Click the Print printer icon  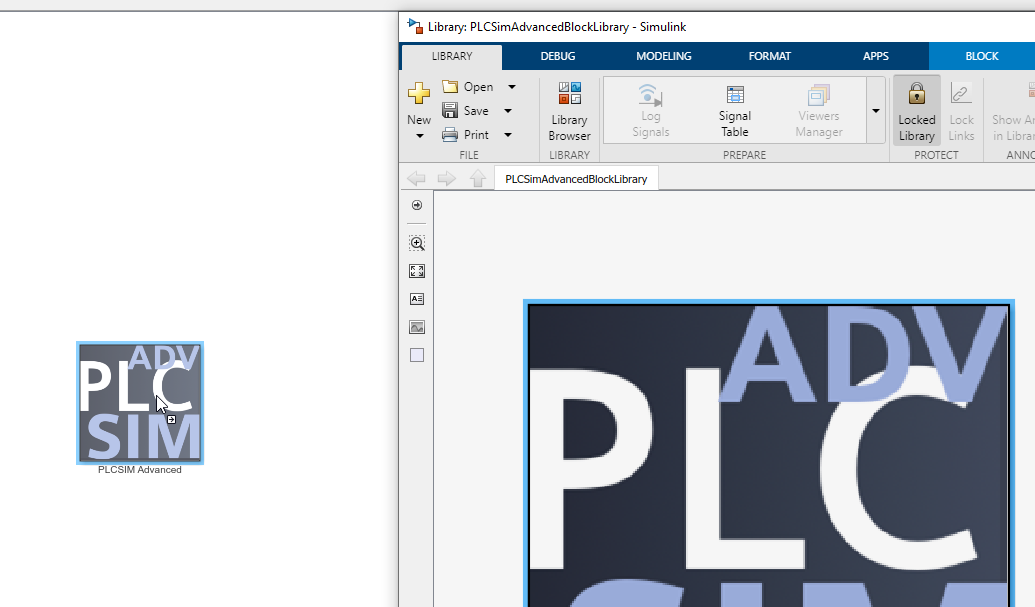click(450, 135)
